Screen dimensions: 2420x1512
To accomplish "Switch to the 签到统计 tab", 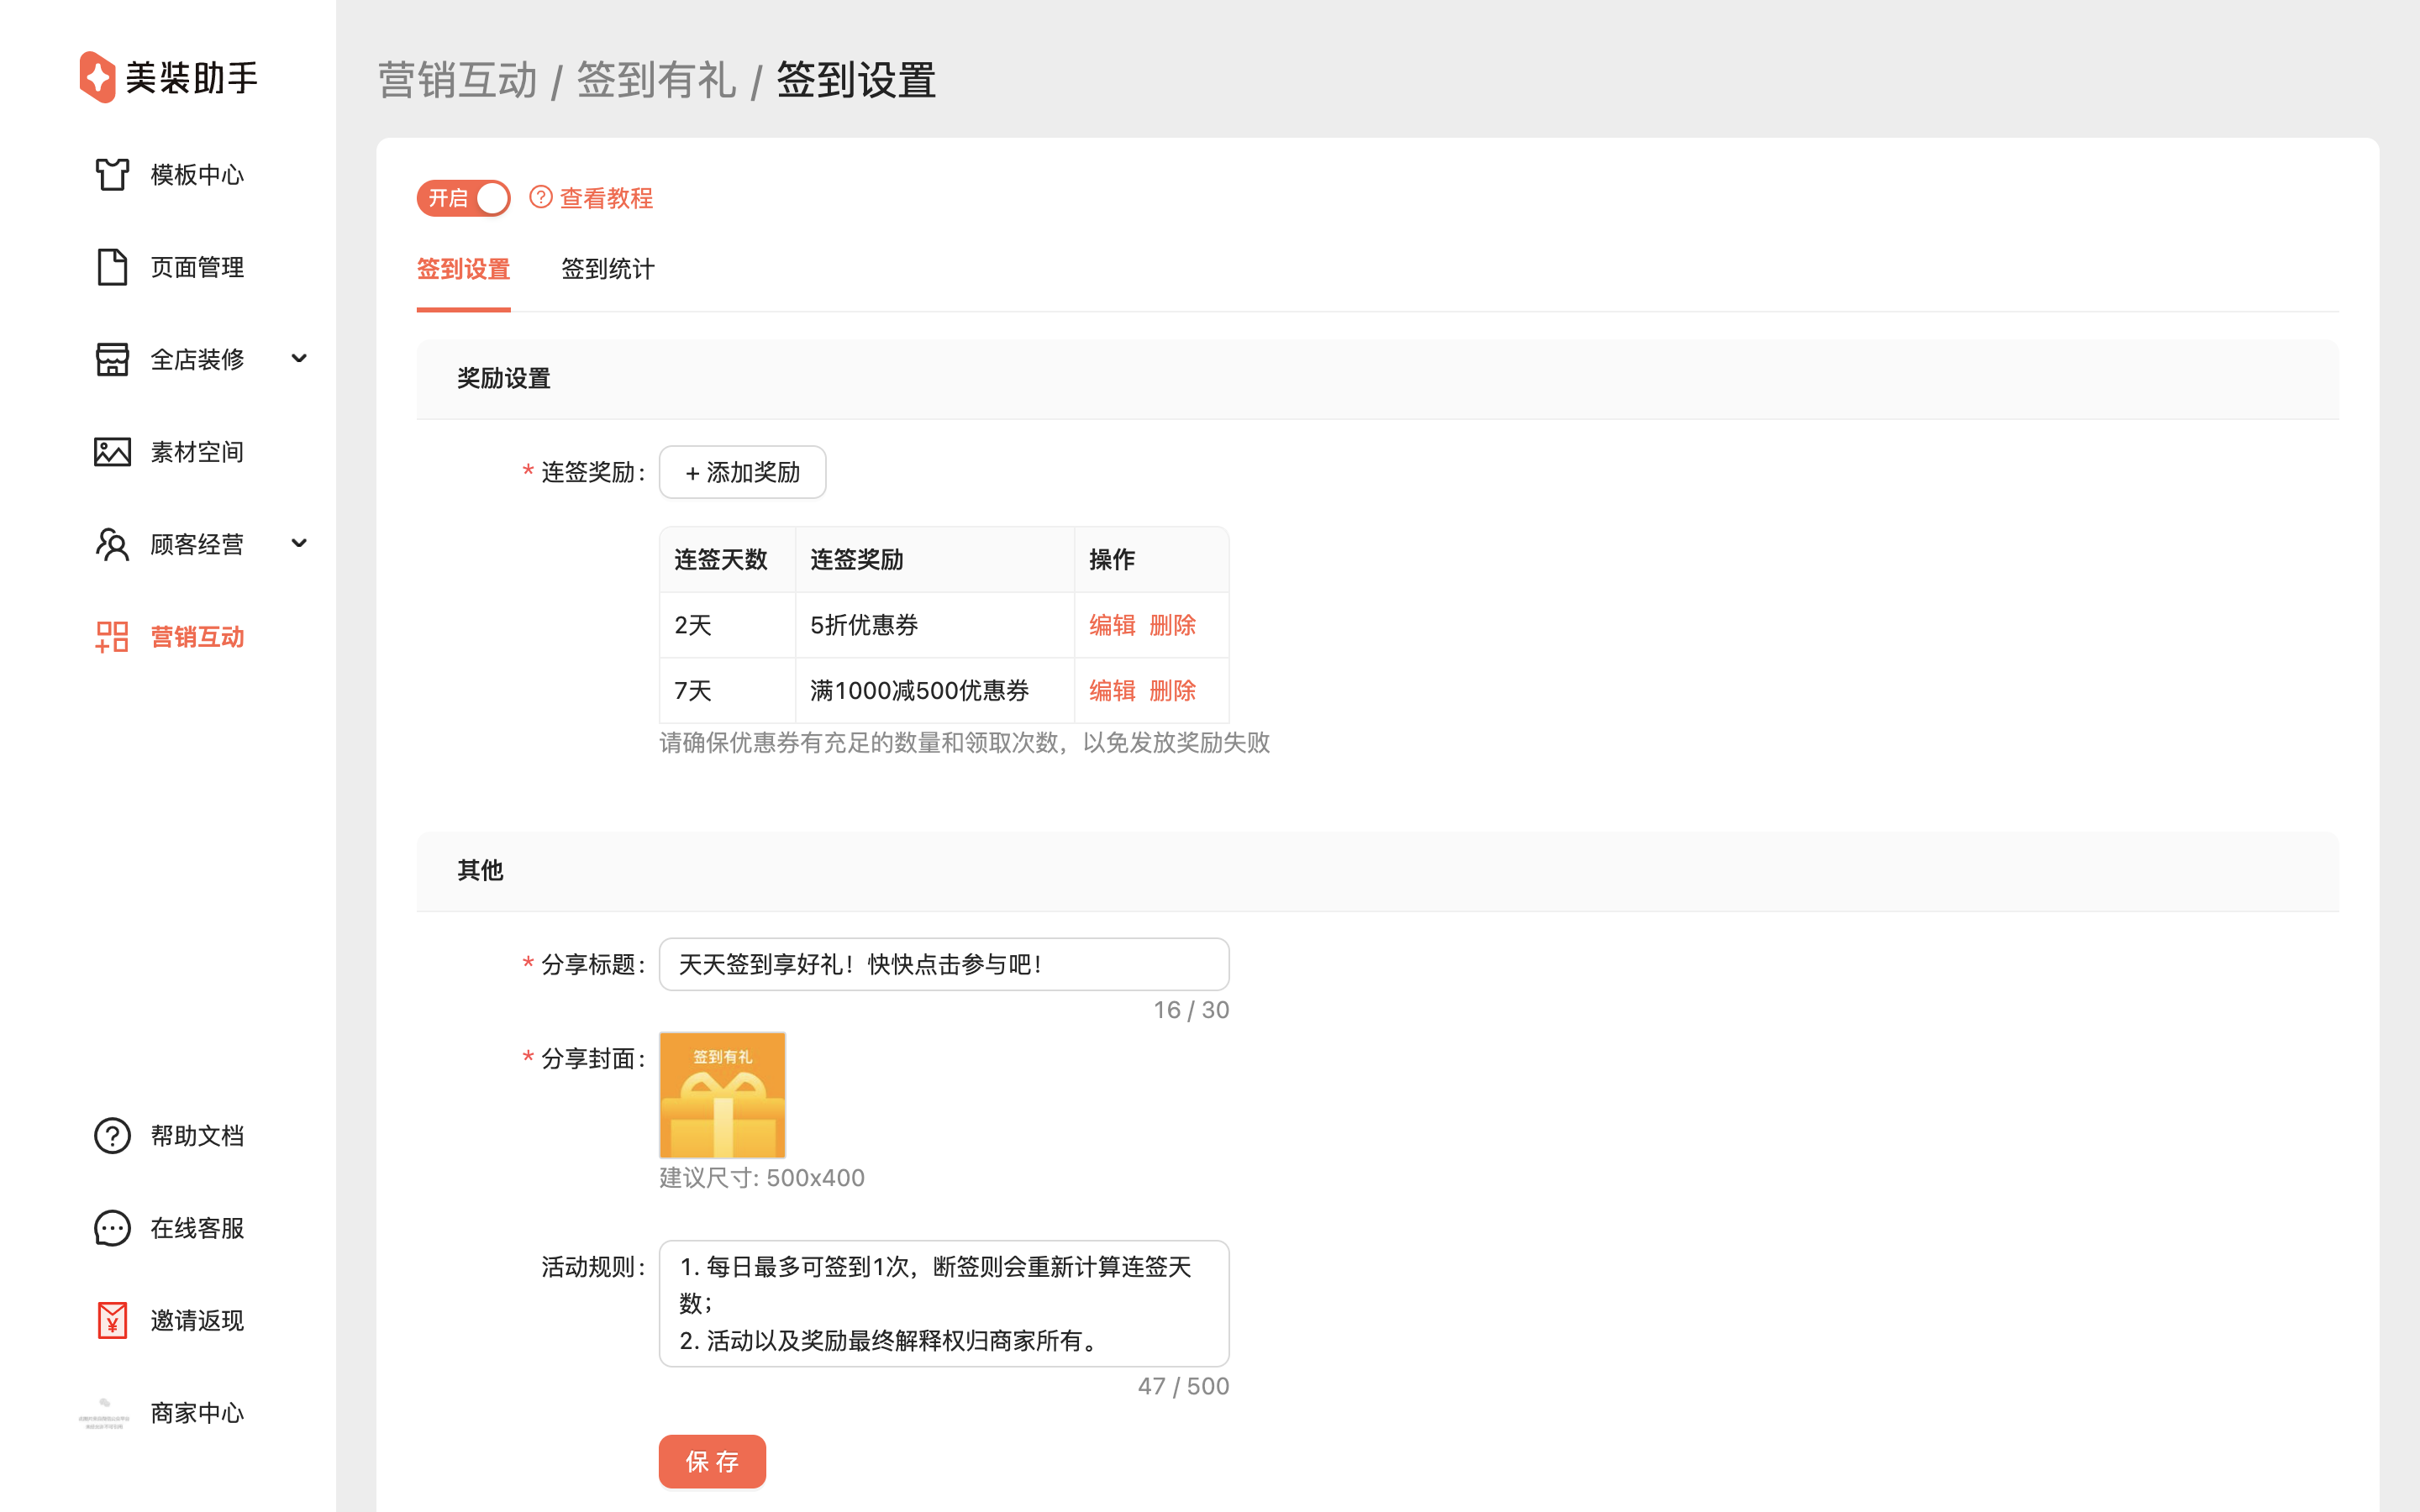I will point(607,269).
